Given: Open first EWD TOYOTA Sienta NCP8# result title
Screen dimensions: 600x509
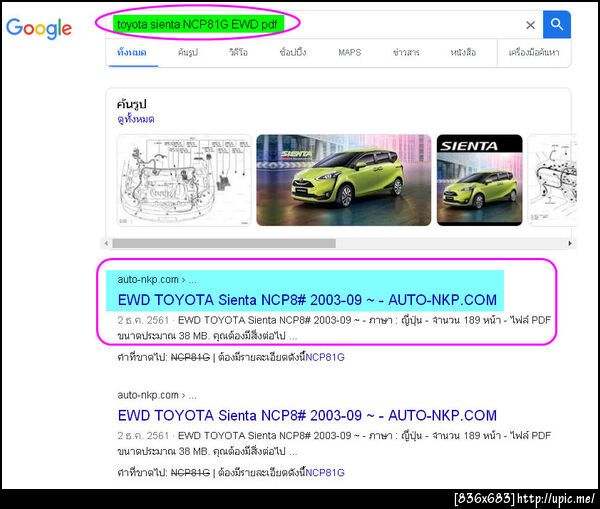Looking at the screenshot, I should (x=307, y=300).
